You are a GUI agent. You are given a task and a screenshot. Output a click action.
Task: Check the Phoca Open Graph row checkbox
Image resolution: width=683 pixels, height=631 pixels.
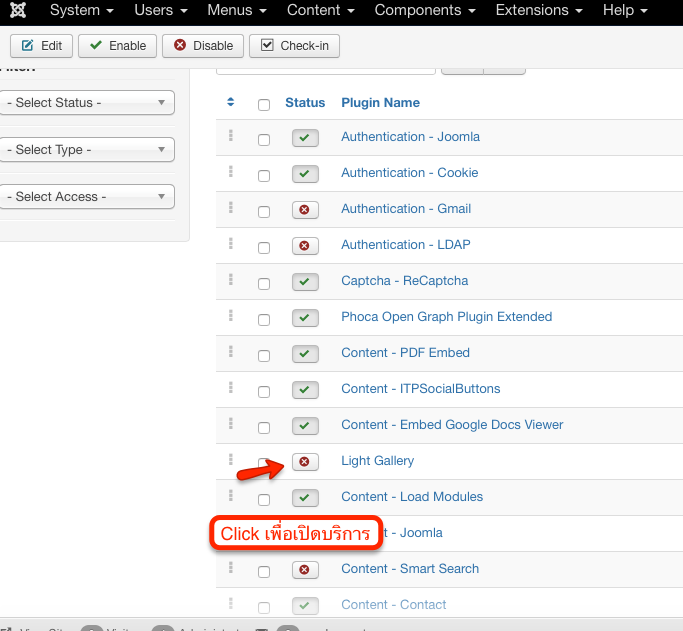(x=264, y=320)
